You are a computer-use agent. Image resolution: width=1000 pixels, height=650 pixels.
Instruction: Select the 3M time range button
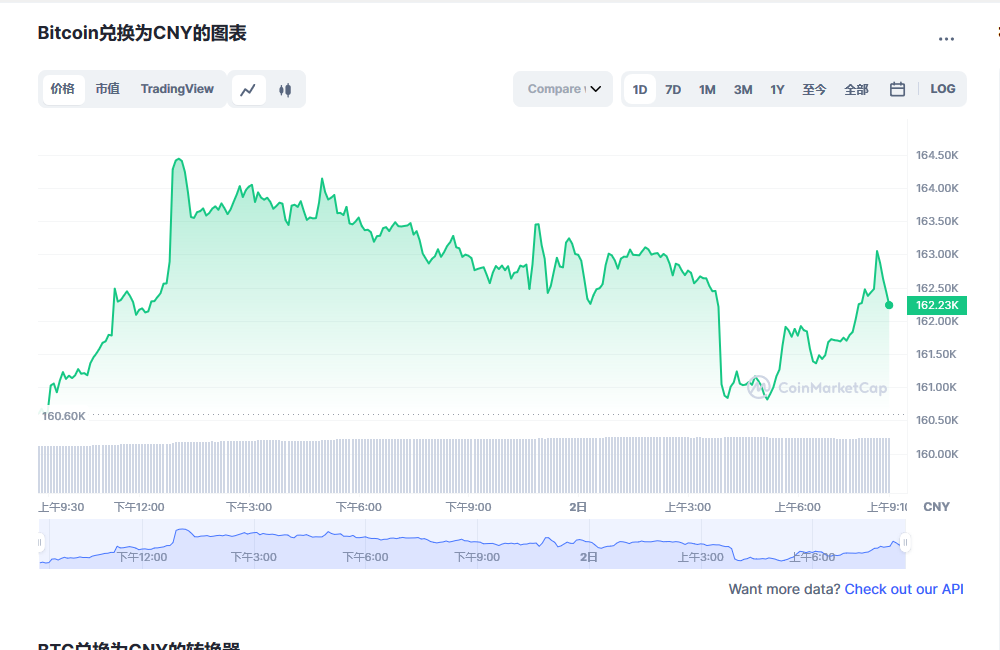pyautogui.click(x=742, y=89)
